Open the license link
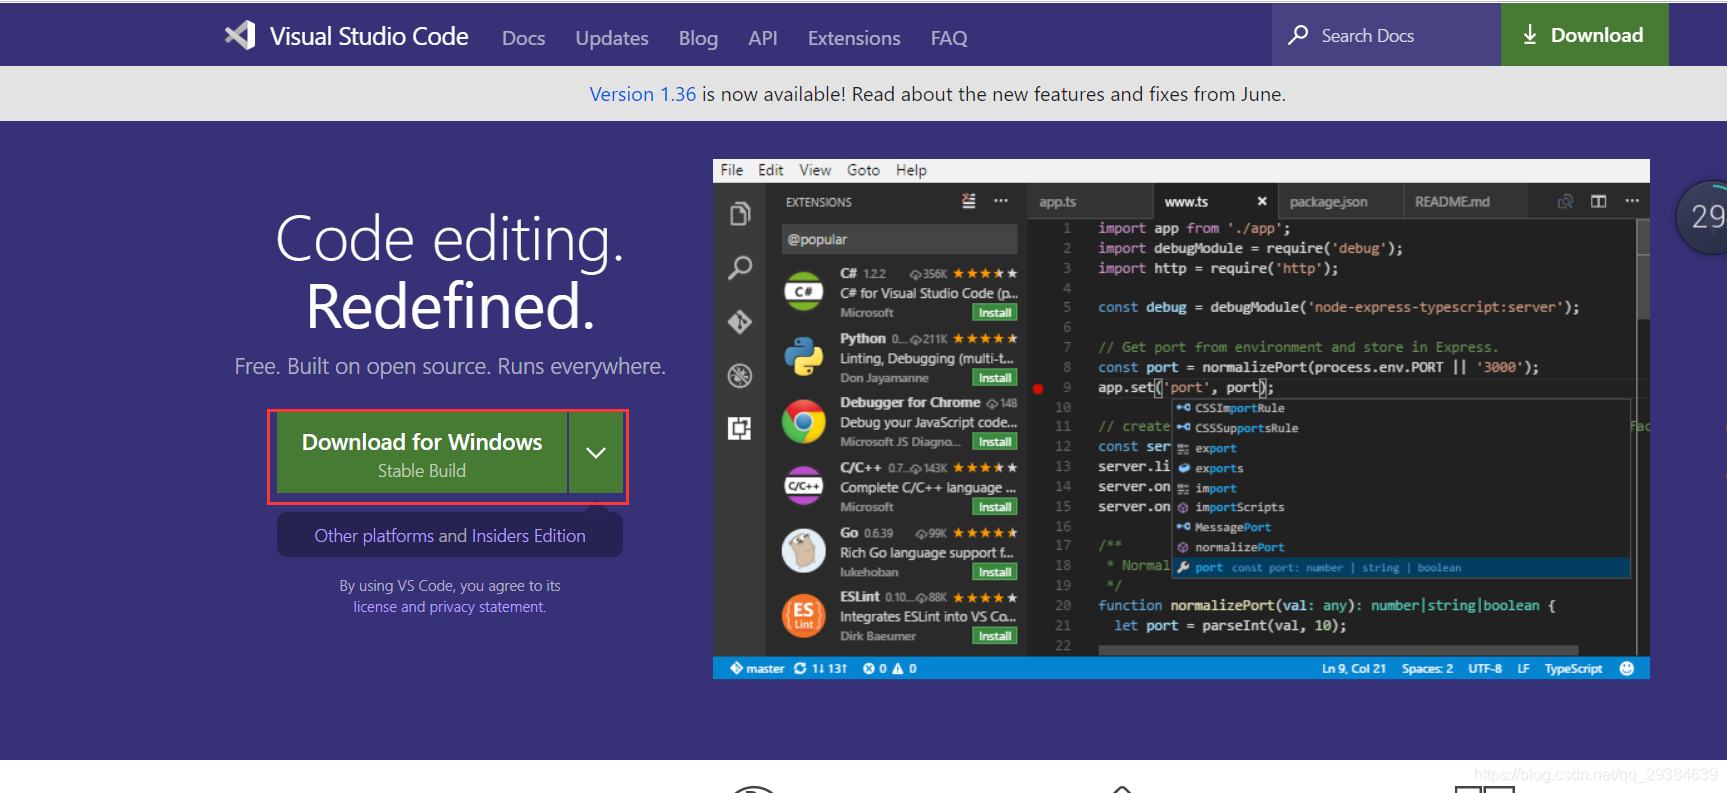This screenshot has height=793, width=1727. pos(375,607)
